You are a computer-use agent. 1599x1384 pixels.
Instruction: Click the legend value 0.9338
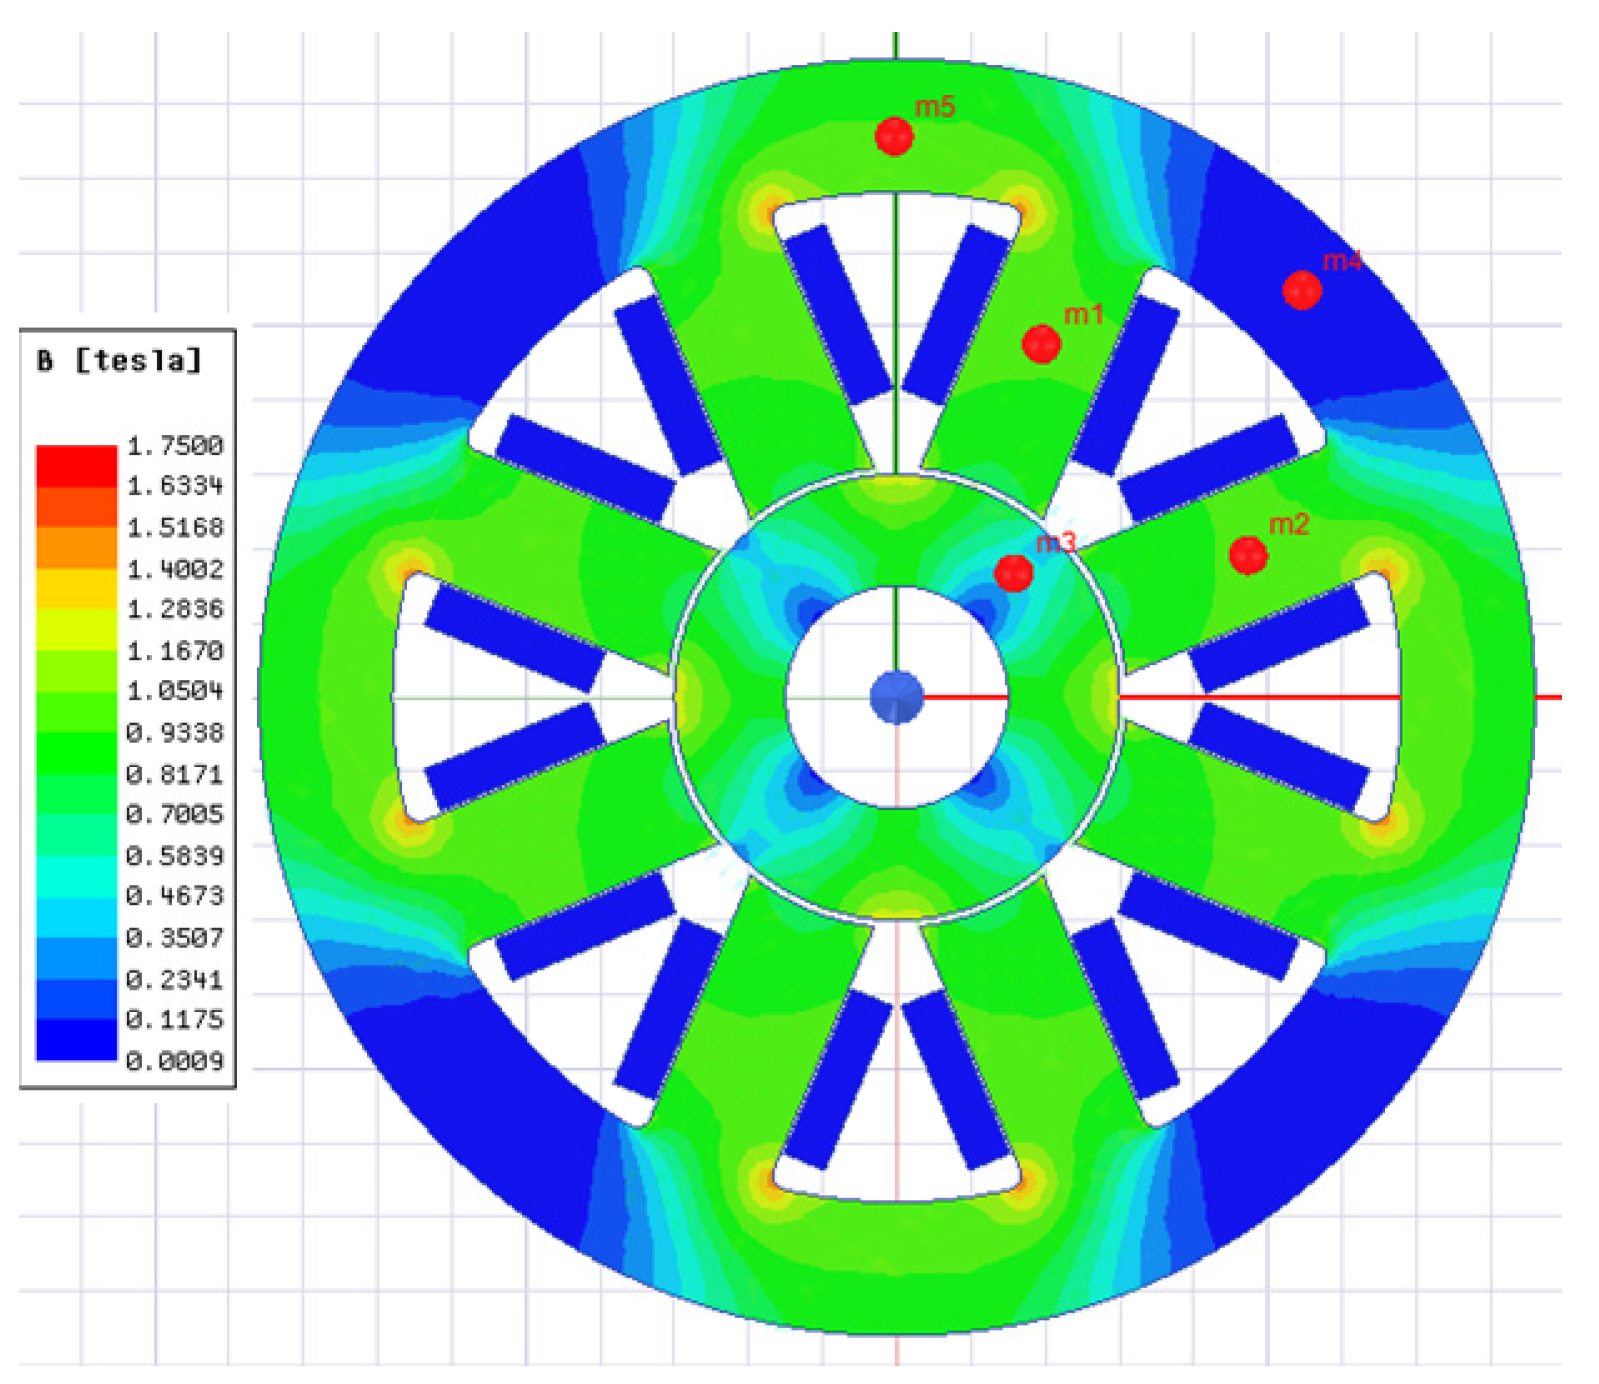(x=175, y=732)
